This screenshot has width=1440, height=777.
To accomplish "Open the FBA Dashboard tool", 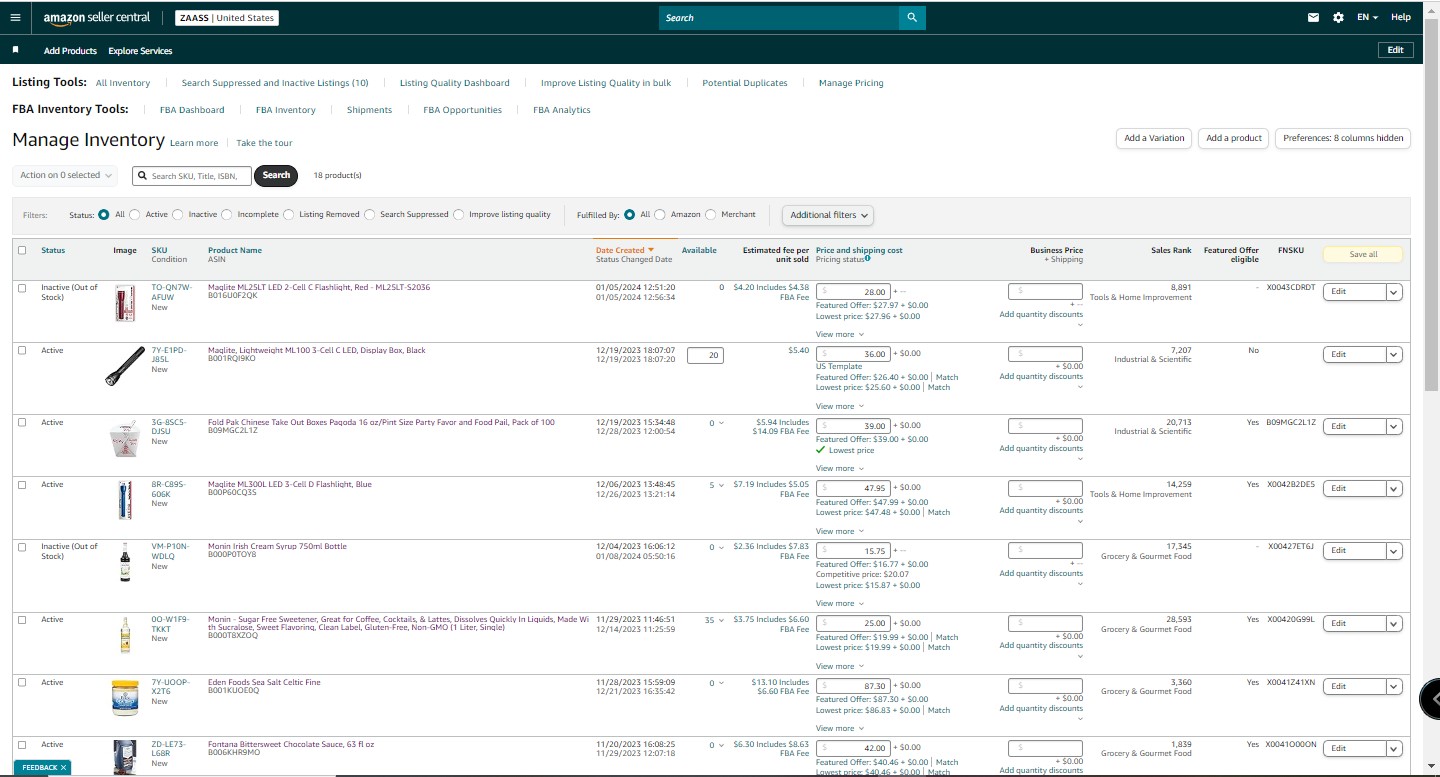I will (x=192, y=110).
